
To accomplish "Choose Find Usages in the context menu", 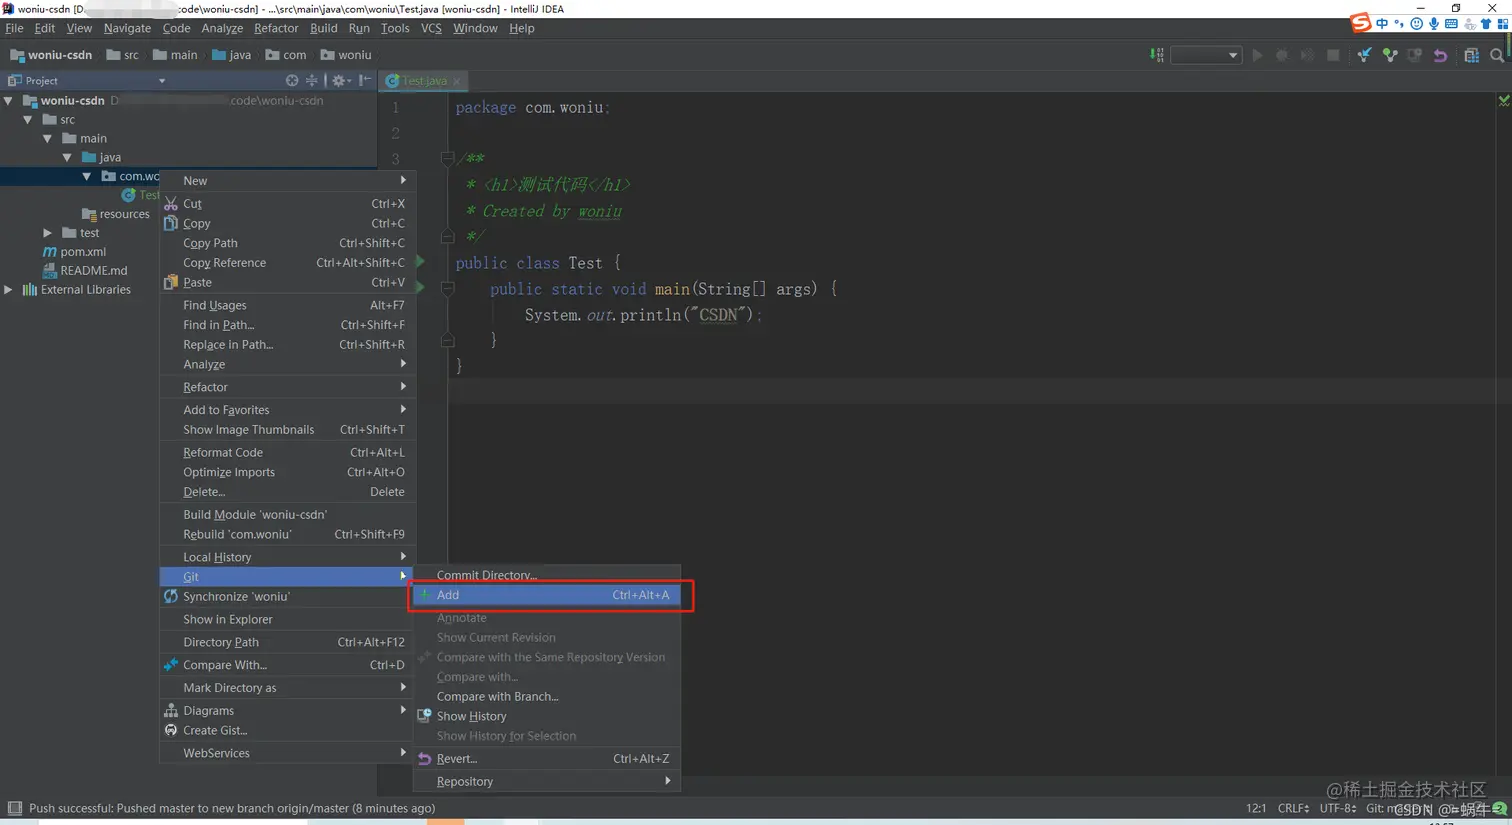I will pyautogui.click(x=288, y=305).
